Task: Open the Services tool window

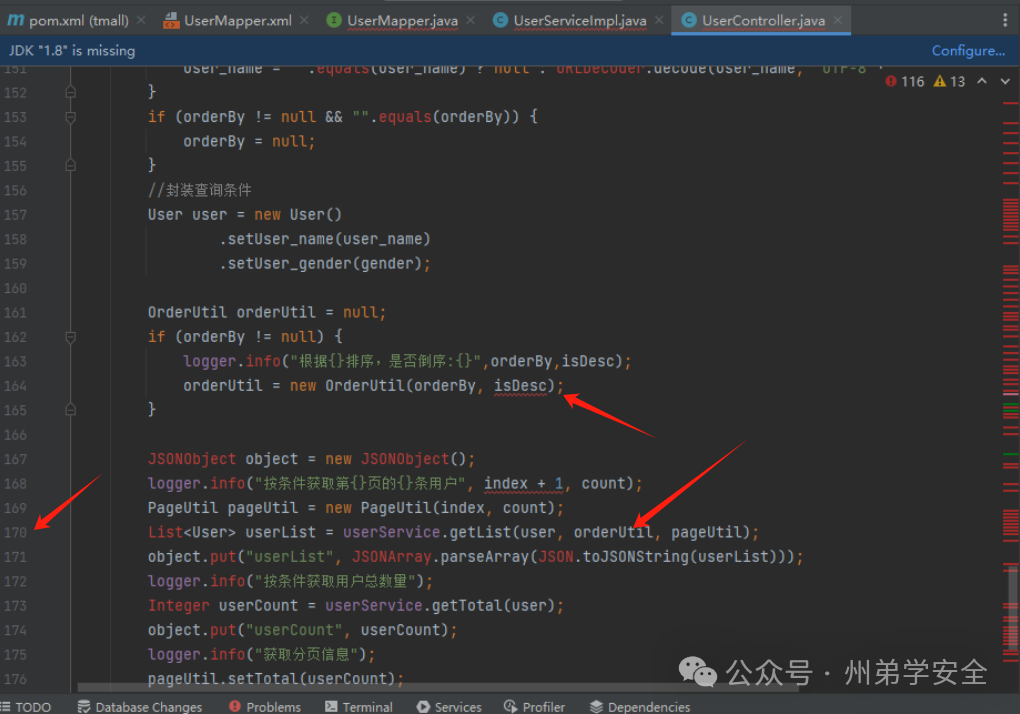Action: pyautogui.click(x=450, y=707)
